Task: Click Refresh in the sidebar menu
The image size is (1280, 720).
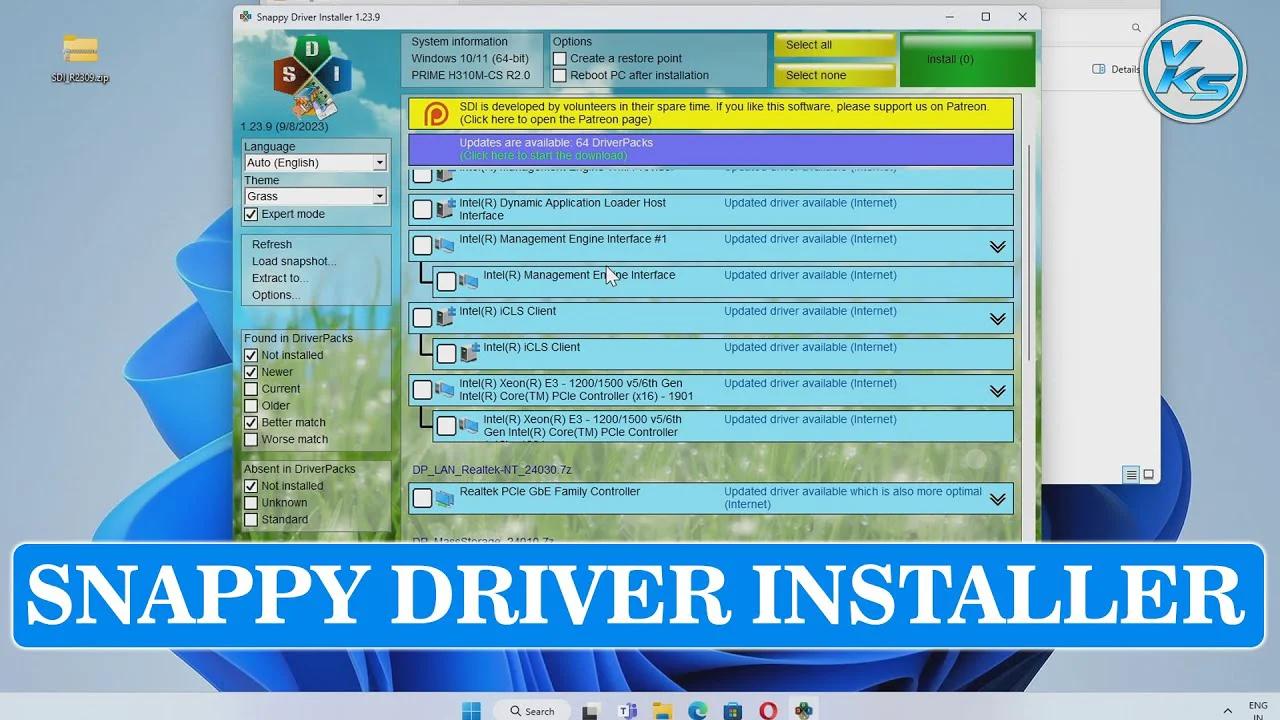Action: [x=272, y=244]
